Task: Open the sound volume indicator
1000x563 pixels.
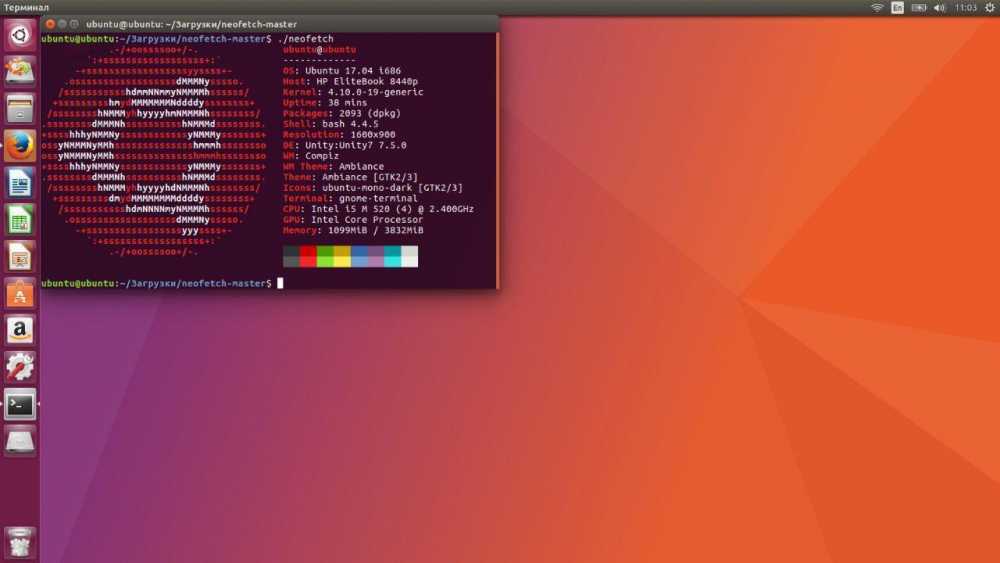Action: pos(939,8)
